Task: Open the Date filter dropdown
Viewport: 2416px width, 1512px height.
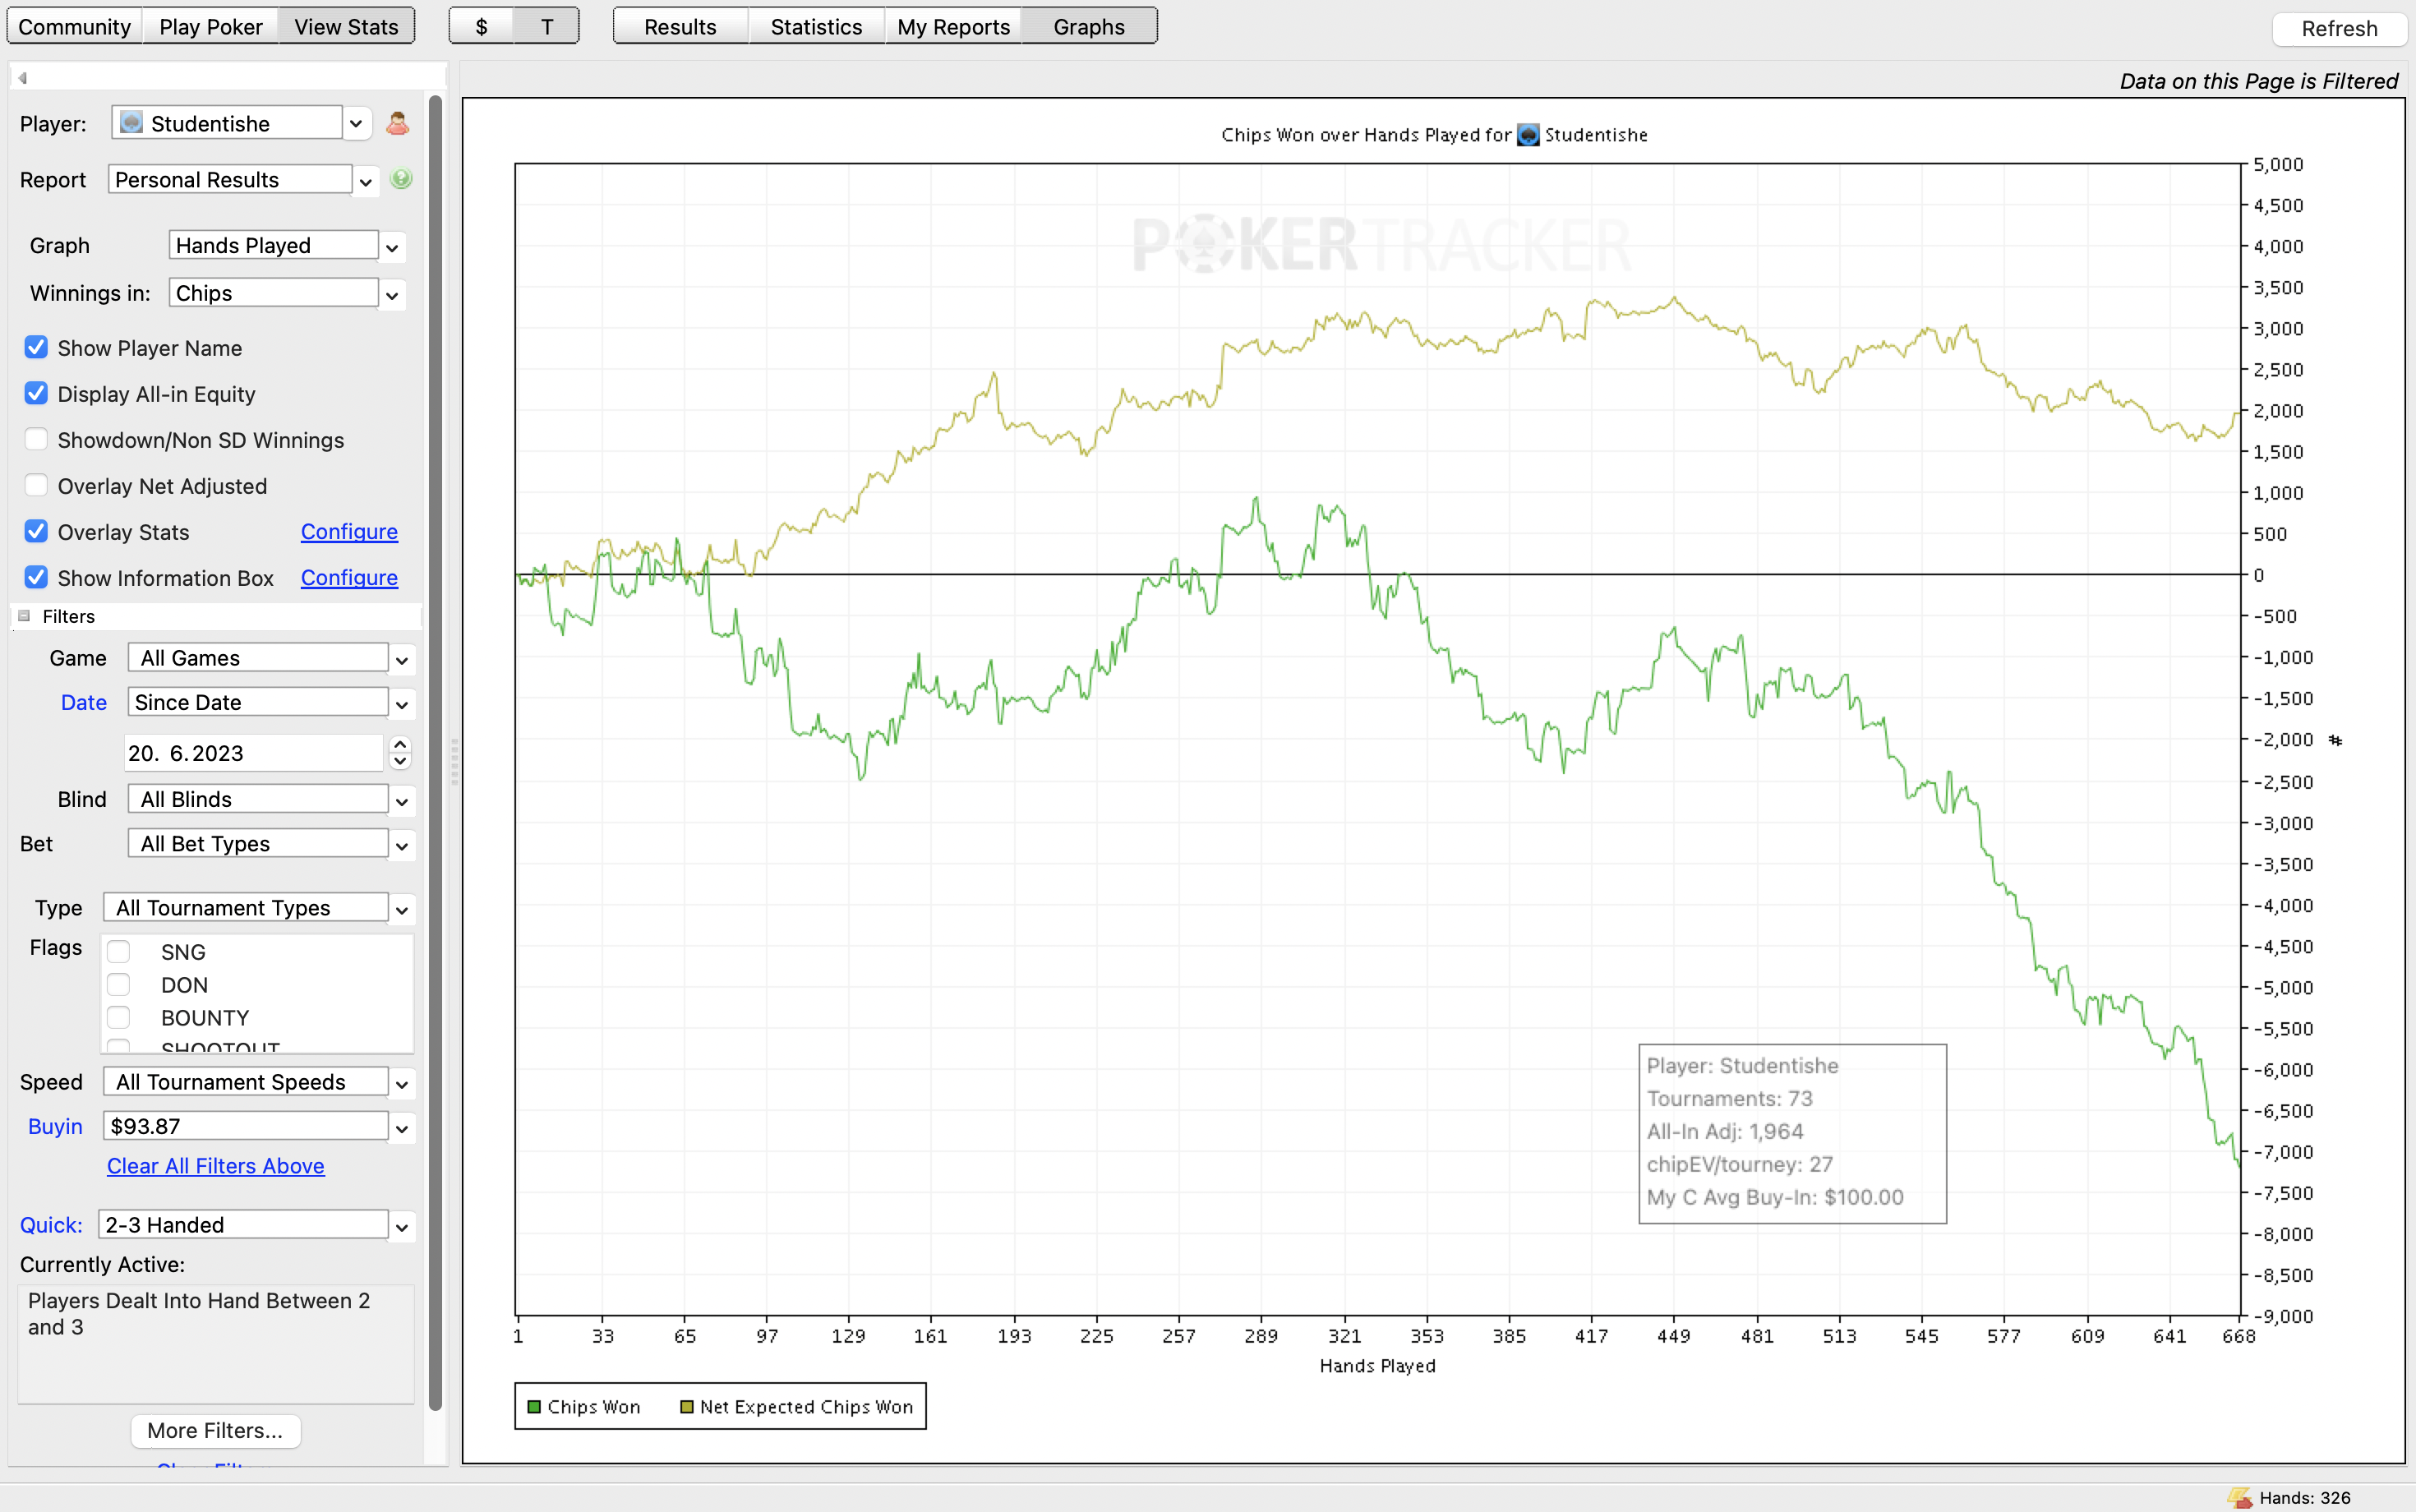Action: pyautogui.click(x=402, y=704)
